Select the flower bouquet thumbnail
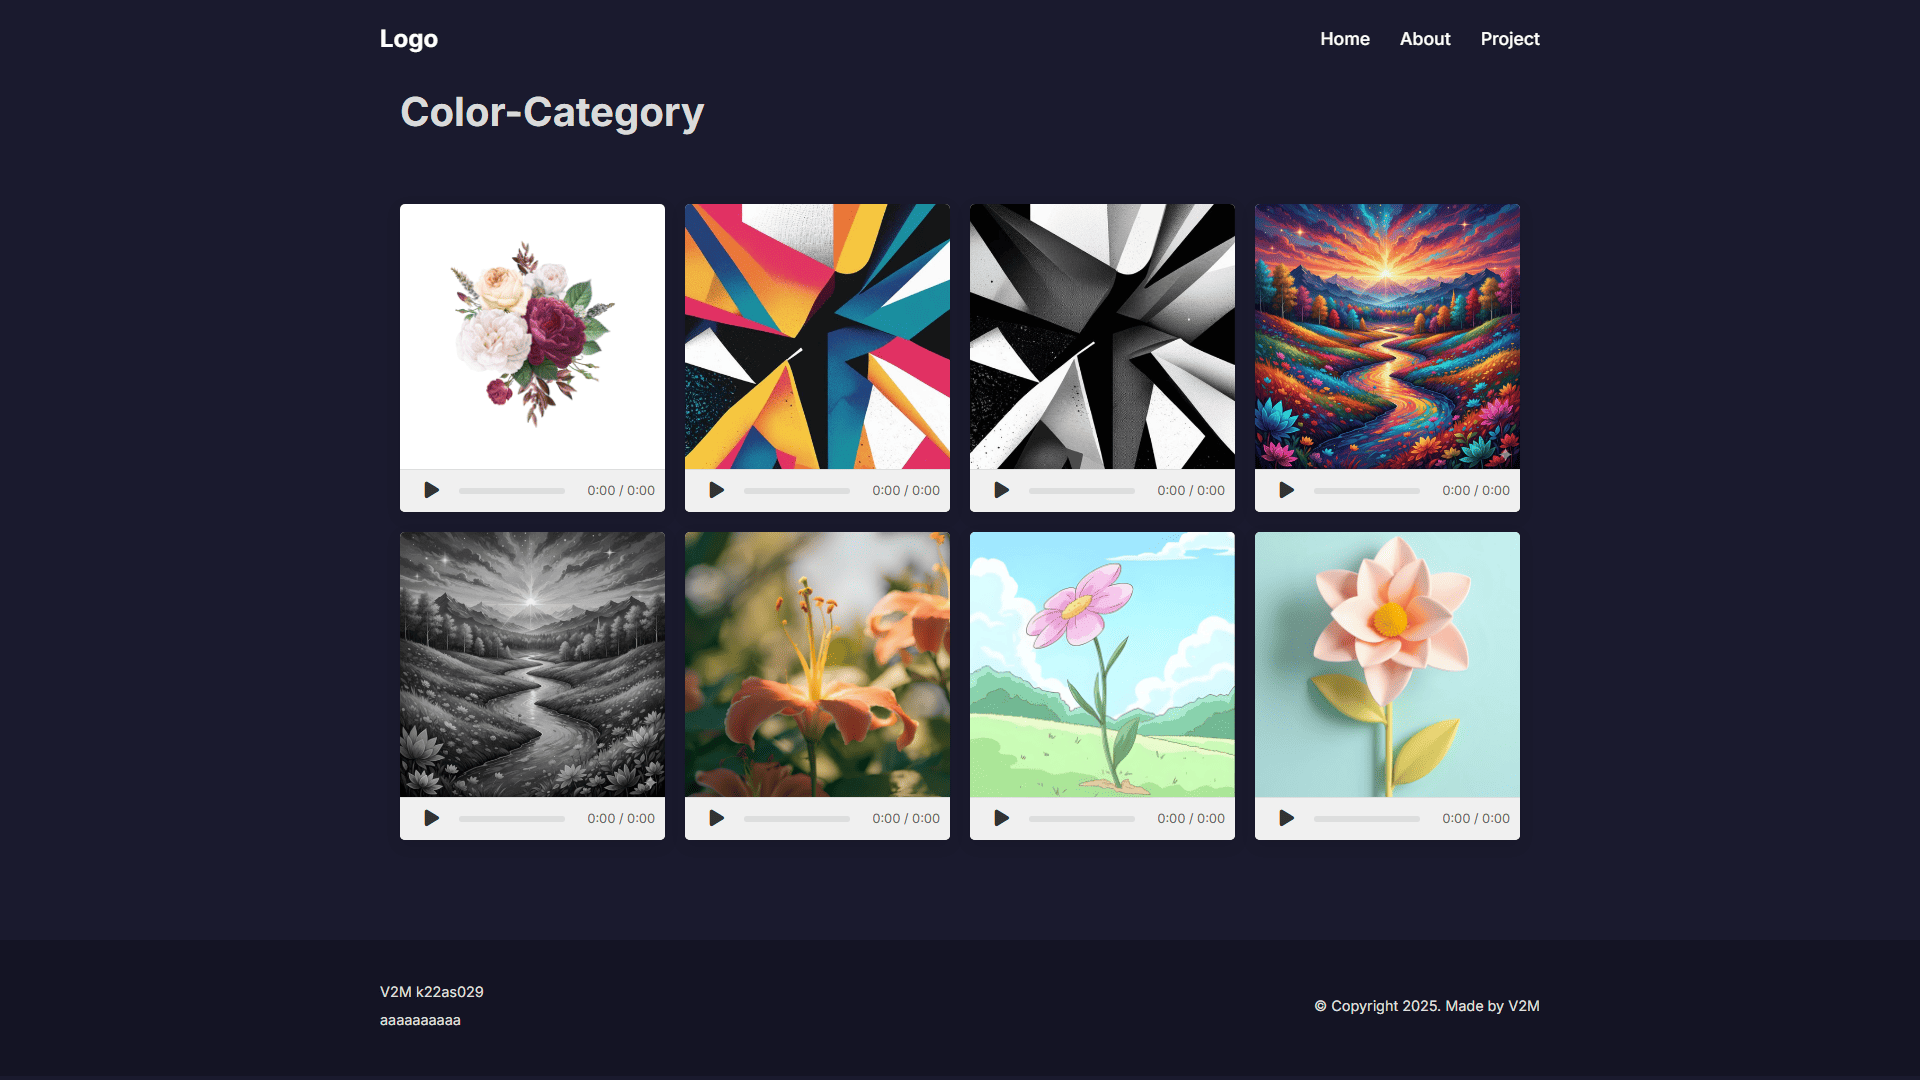This screenshot has height=1080, width=1920. coord(532,337)
